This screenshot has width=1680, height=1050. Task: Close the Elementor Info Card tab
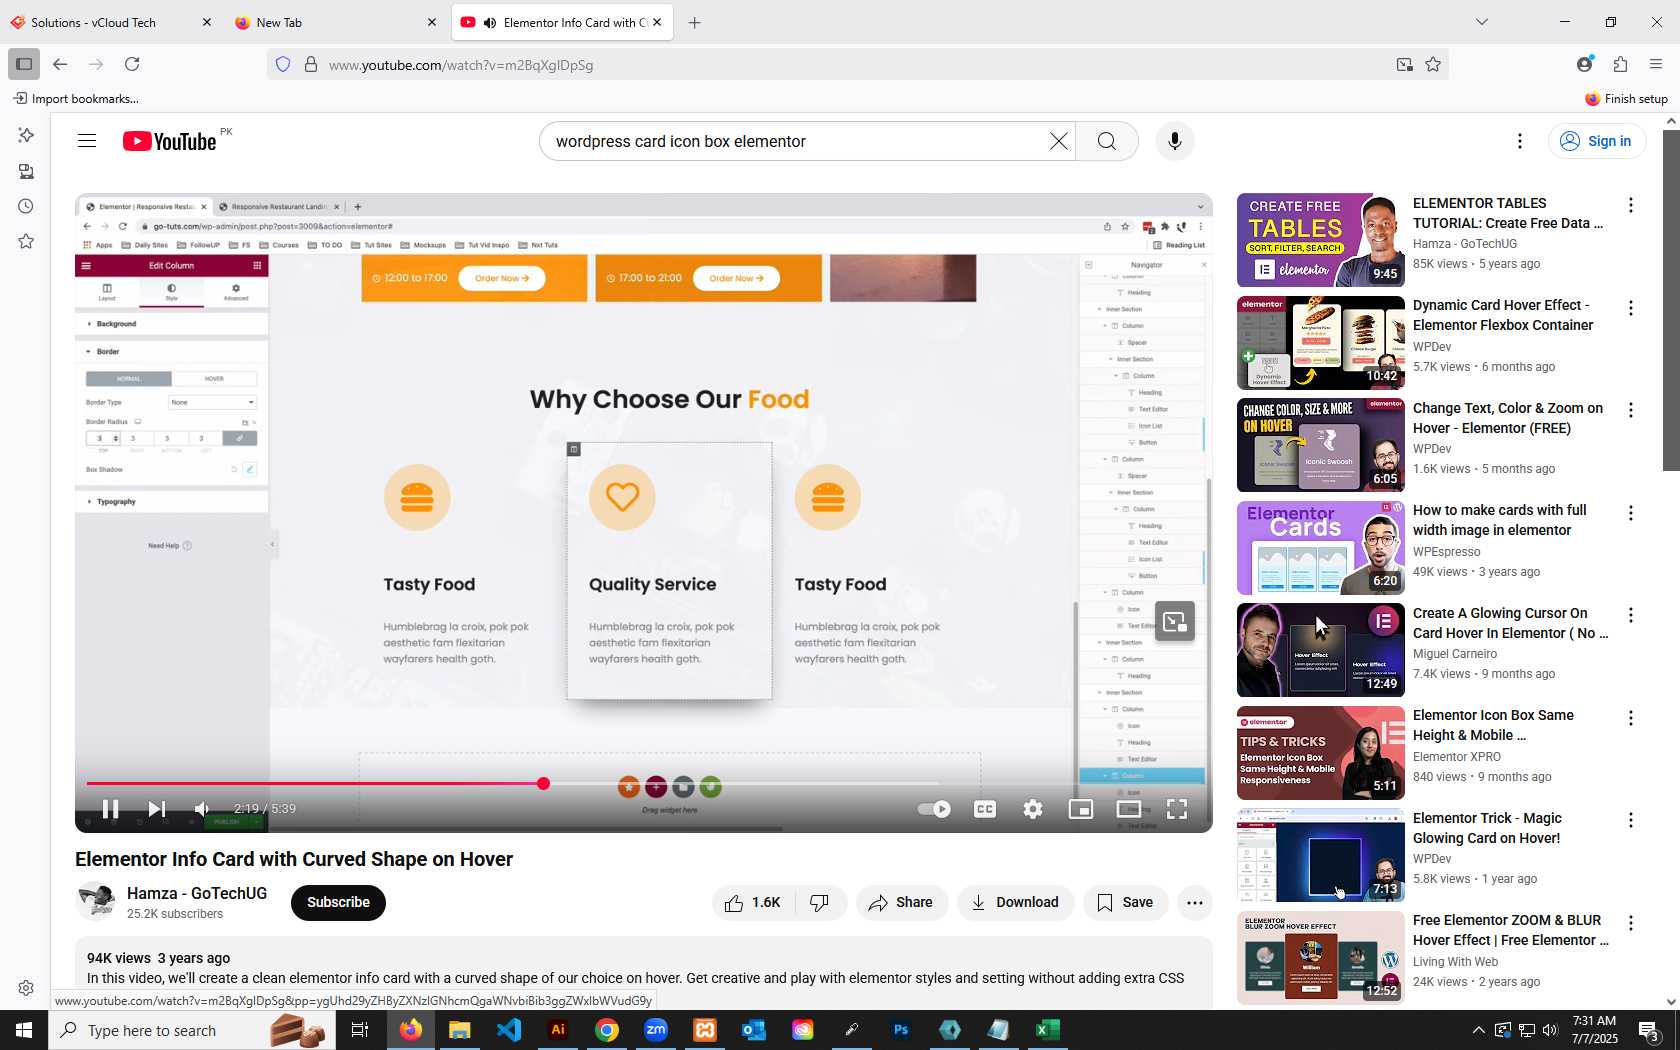coord(657,22)
